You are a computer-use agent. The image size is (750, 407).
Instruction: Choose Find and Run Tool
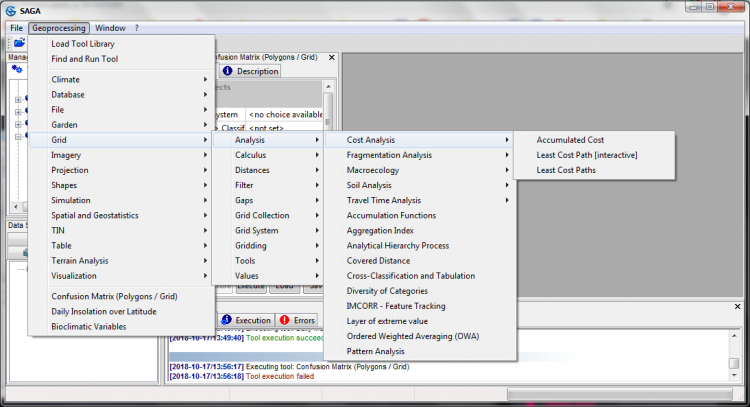tap(121, 59)
